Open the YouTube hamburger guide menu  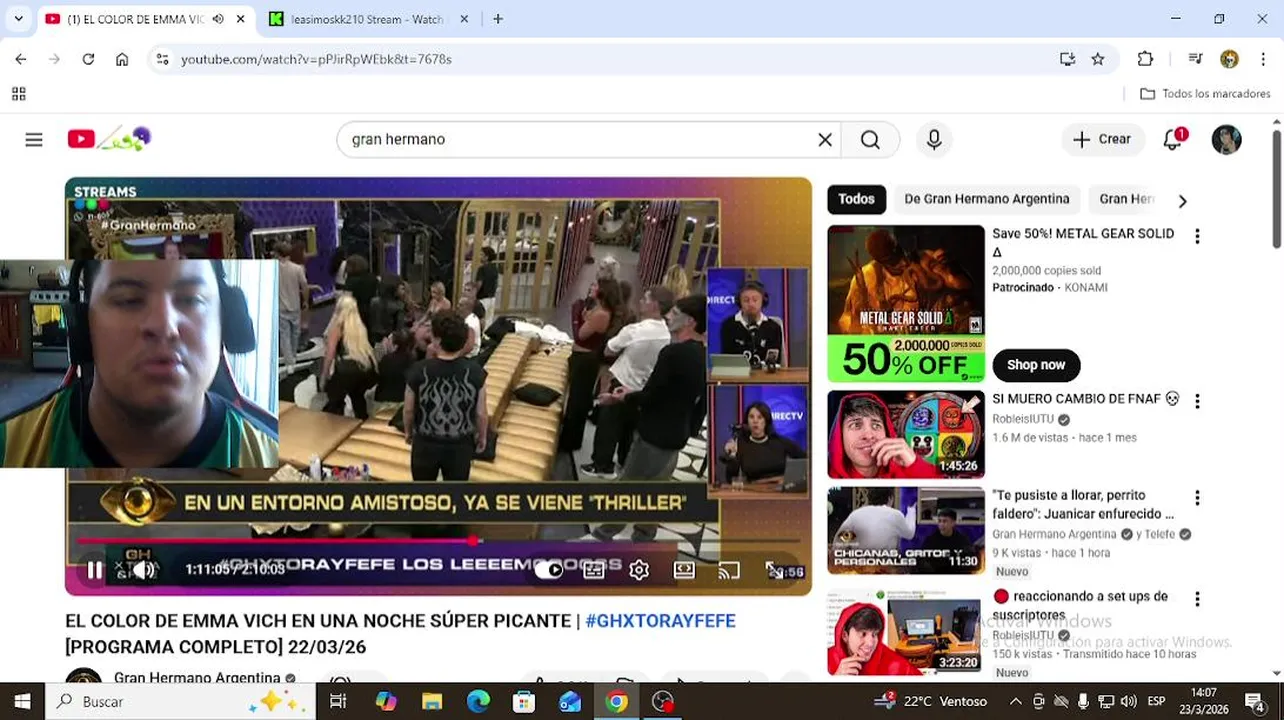(x=34, y=140)
